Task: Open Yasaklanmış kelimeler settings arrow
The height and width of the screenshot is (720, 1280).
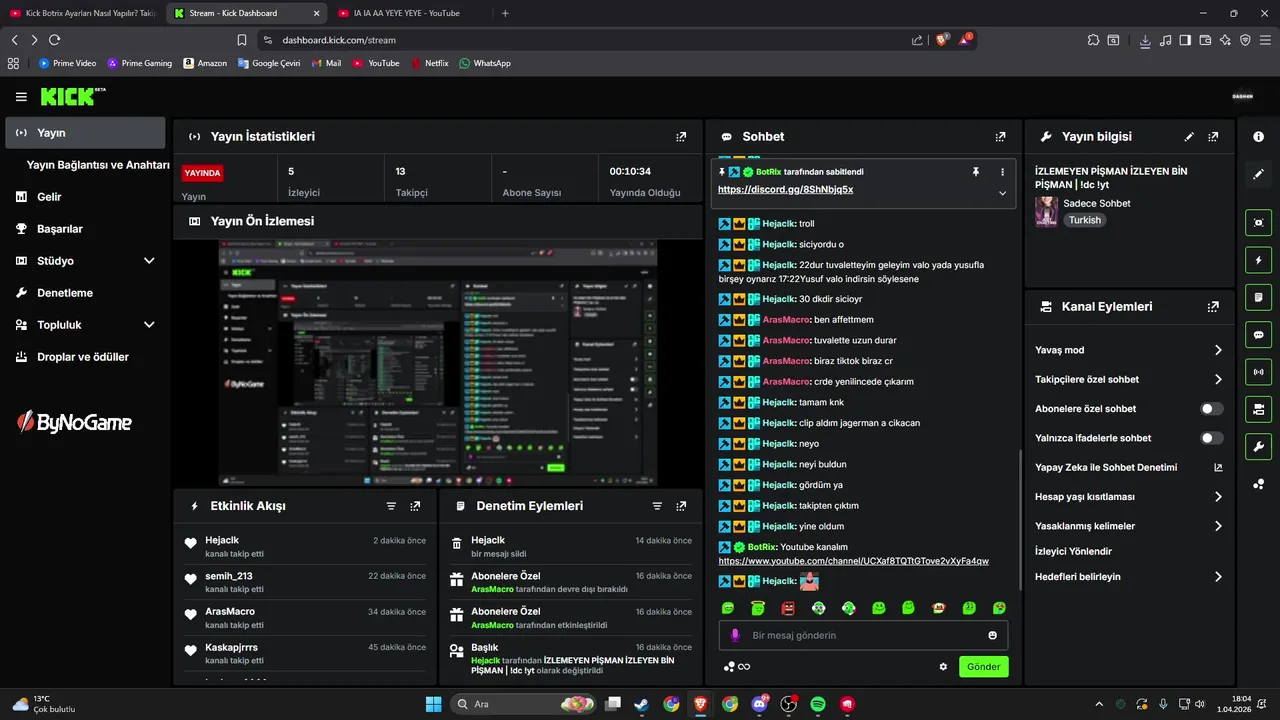Action: click(x=1218, y=526)
